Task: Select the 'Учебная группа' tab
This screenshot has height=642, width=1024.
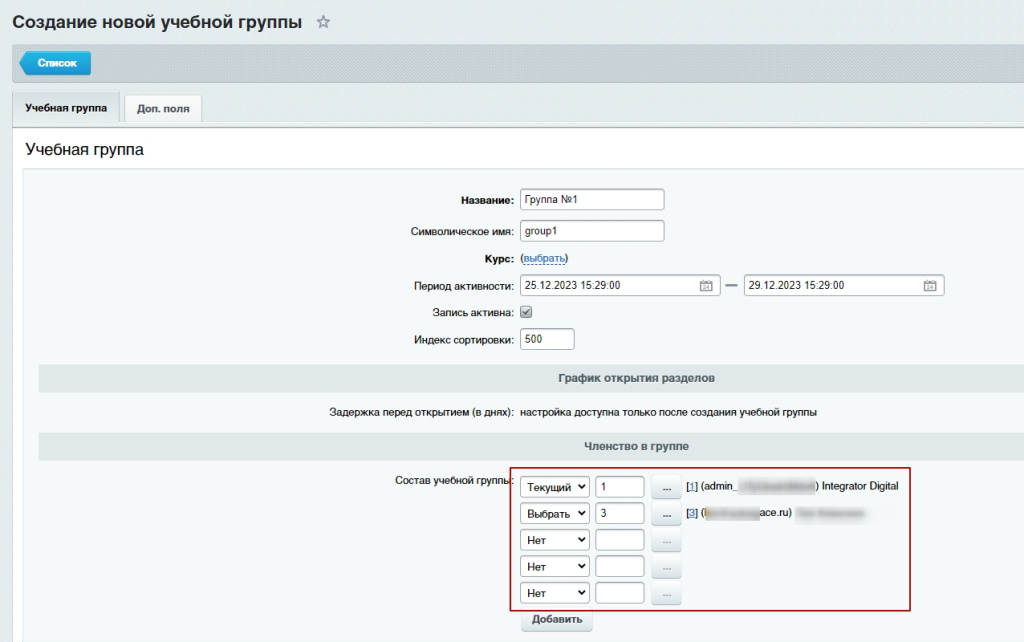Action: (65, 108)
